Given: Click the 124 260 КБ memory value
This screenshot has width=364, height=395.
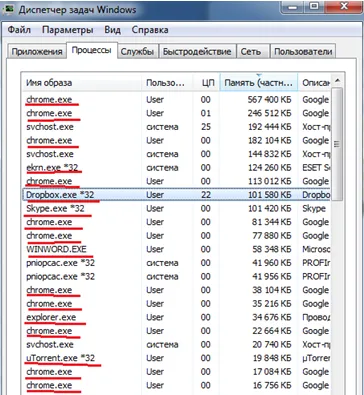Looking at the screenshot, I should (x=270, y=167).
